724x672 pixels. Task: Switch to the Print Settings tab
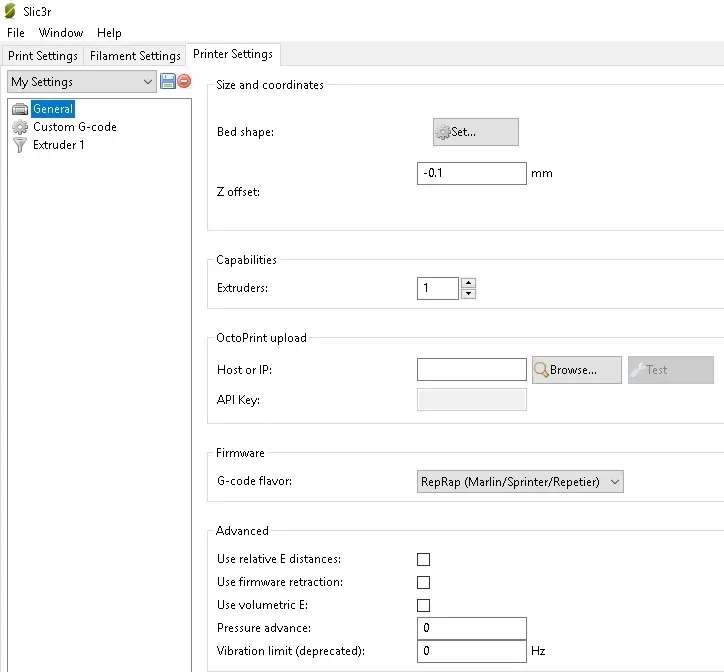[x=43, y=56]
